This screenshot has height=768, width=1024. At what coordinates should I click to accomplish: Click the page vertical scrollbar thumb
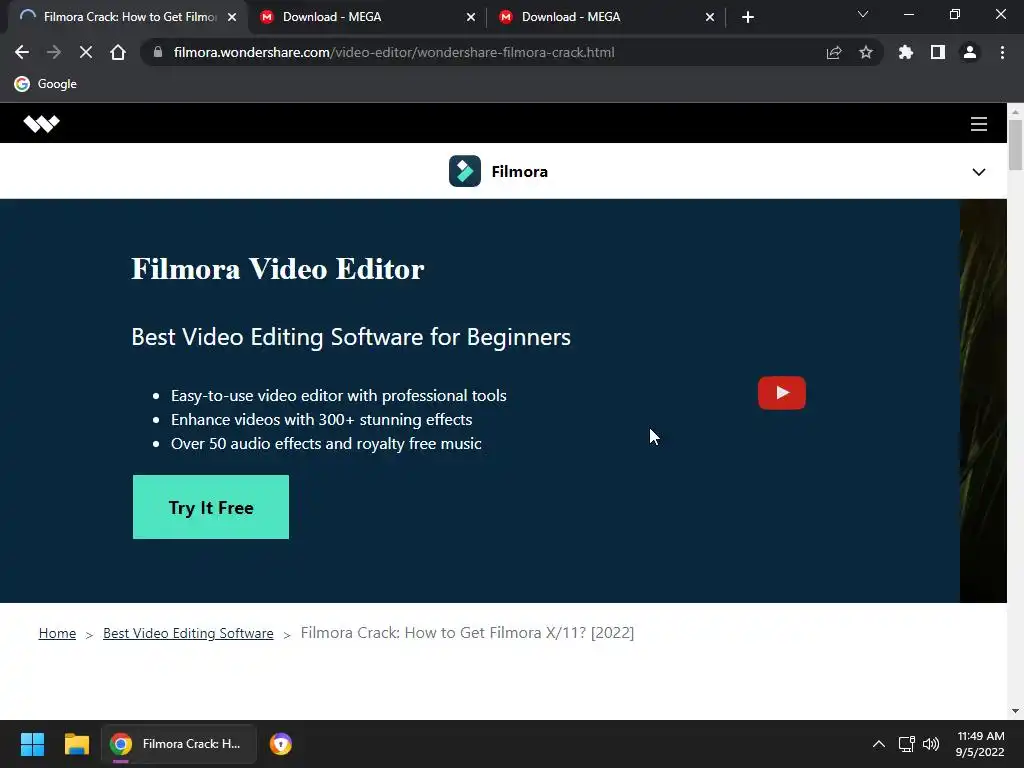click(1016, 145)
